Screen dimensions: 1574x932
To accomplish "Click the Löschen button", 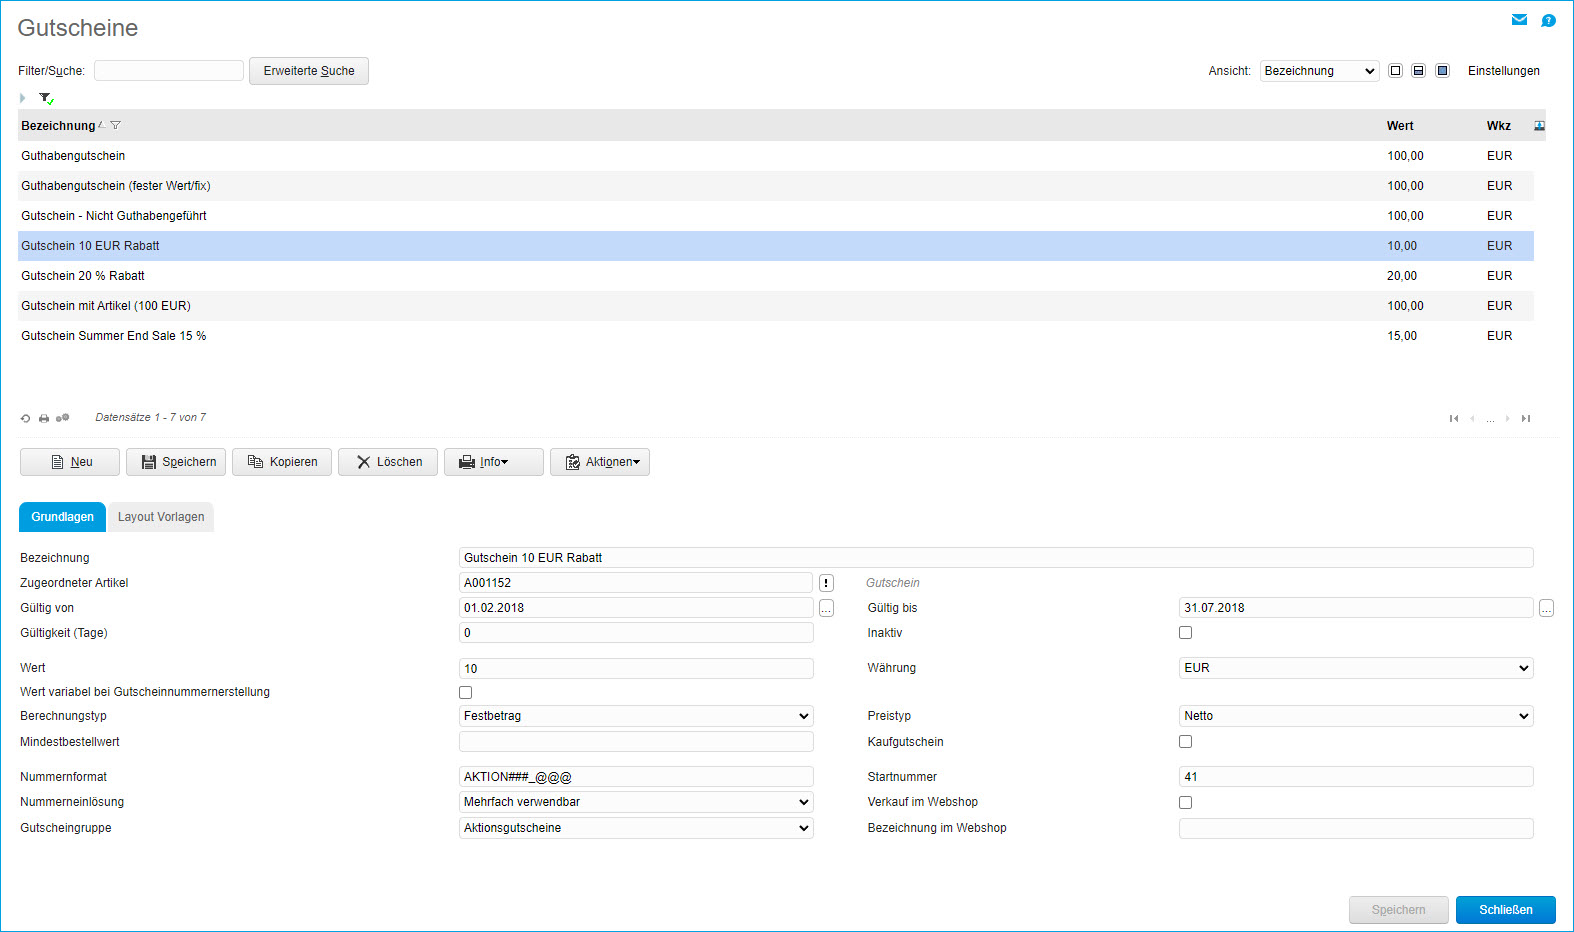I will tap(388, 462).
